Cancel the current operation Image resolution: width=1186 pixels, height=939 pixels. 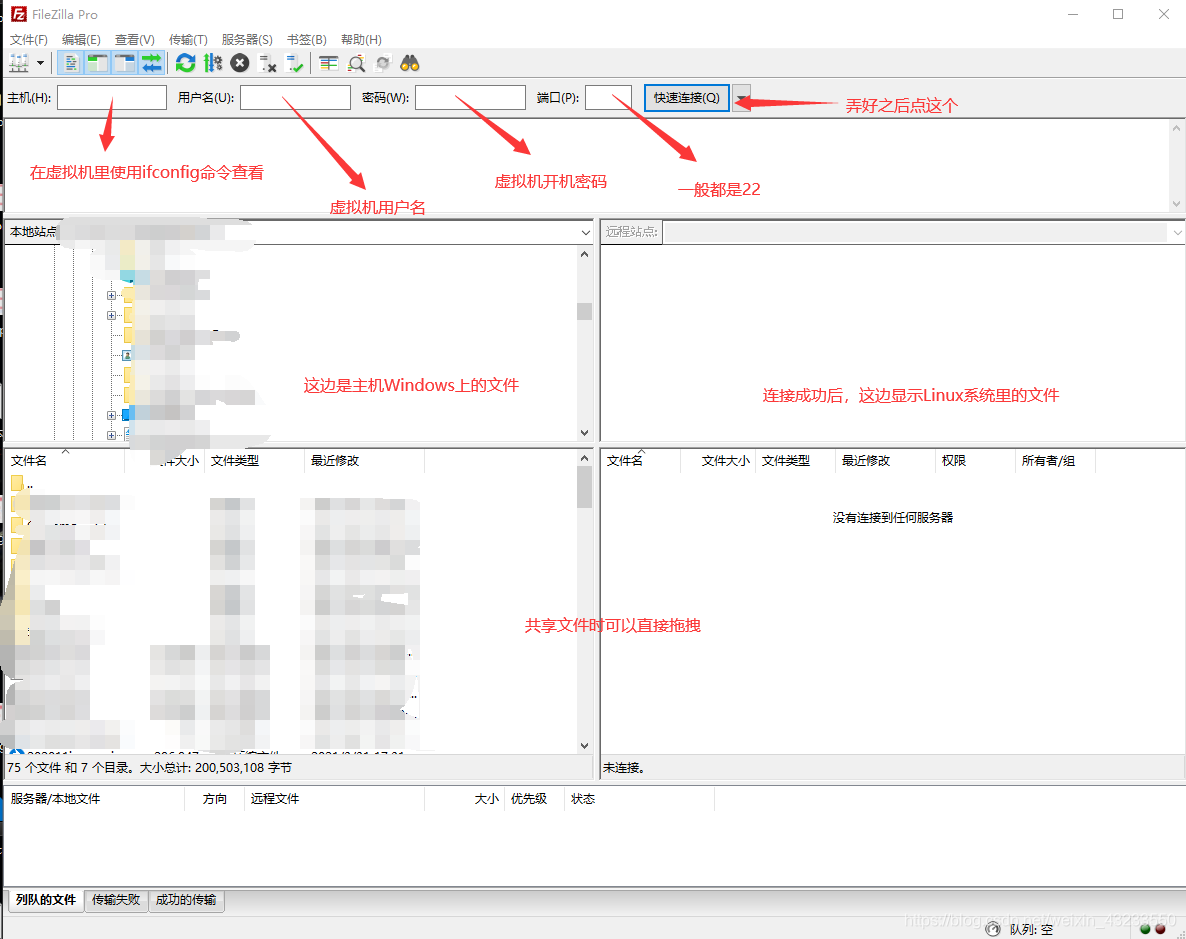(240, 64)
